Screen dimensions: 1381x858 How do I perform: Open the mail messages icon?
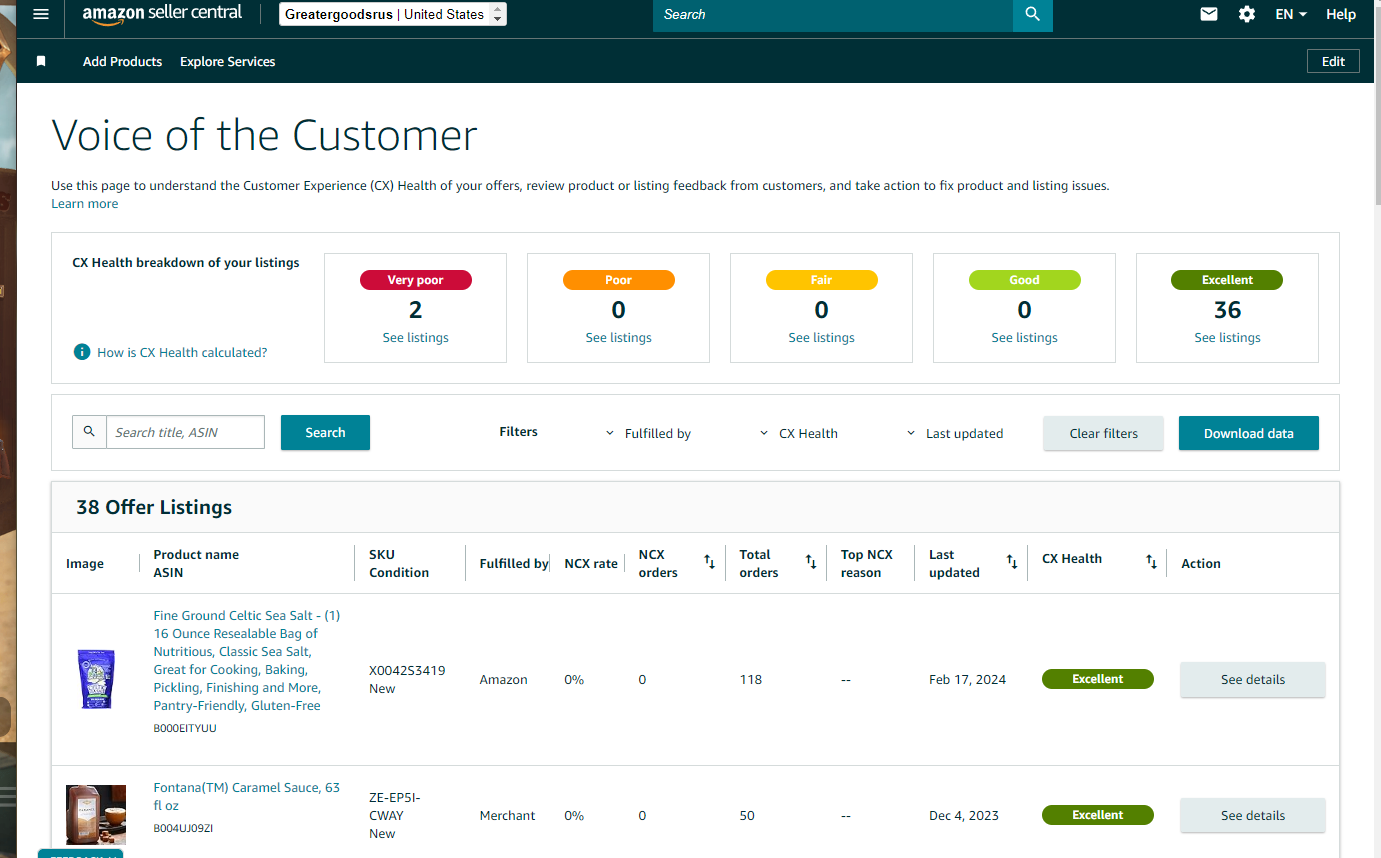(x=1209, y=14)
